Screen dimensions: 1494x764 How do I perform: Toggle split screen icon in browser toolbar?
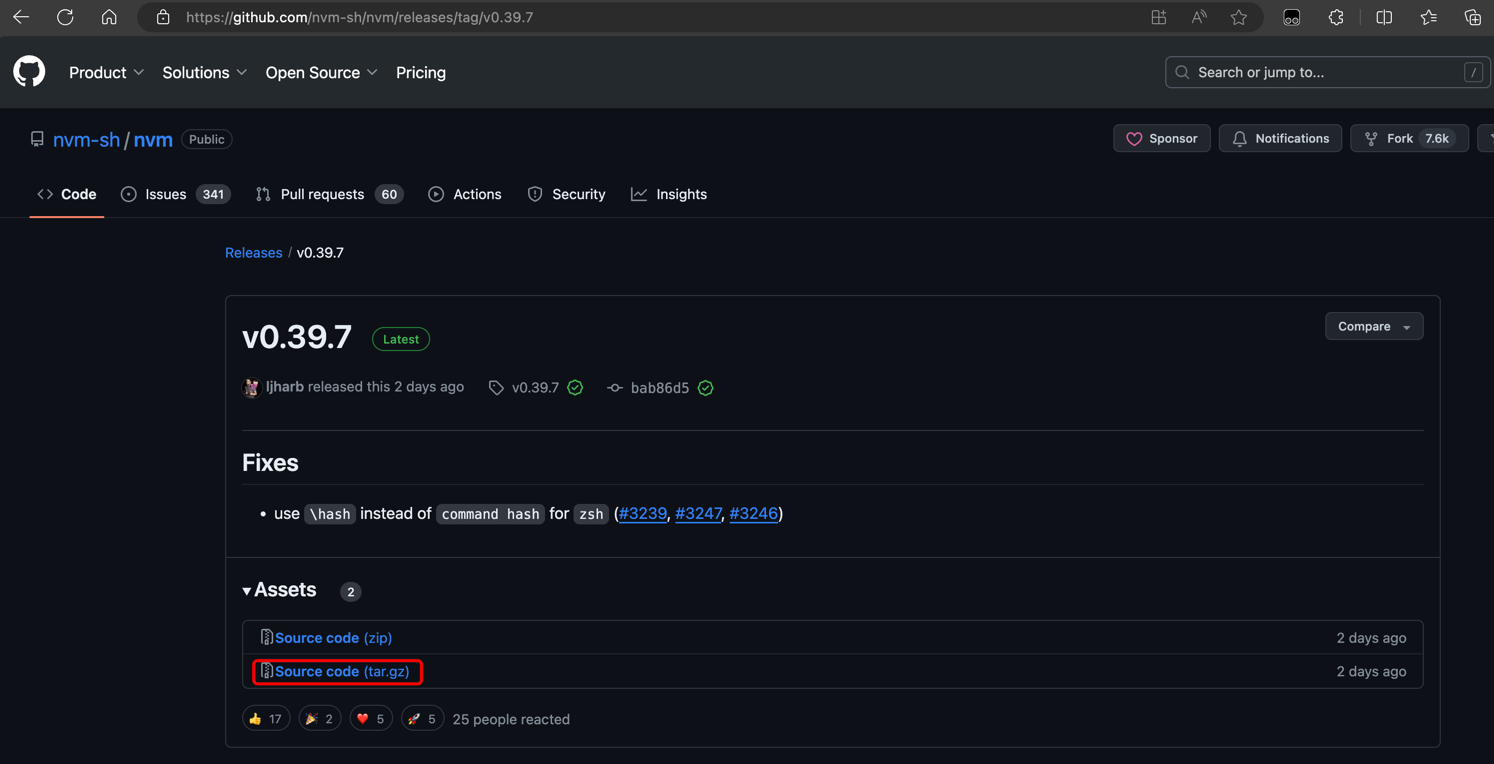[x=1384, y=17]
